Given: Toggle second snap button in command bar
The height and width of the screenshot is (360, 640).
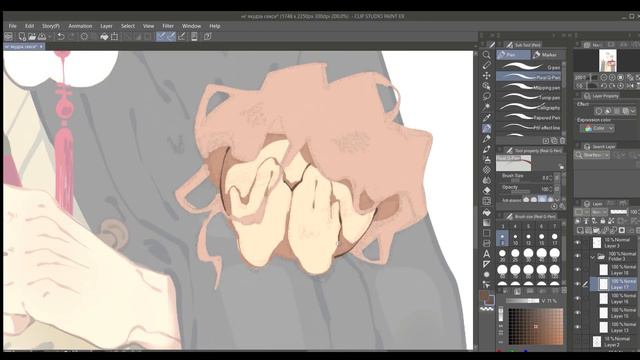Looking at the screenshot, I should [171, 36].
